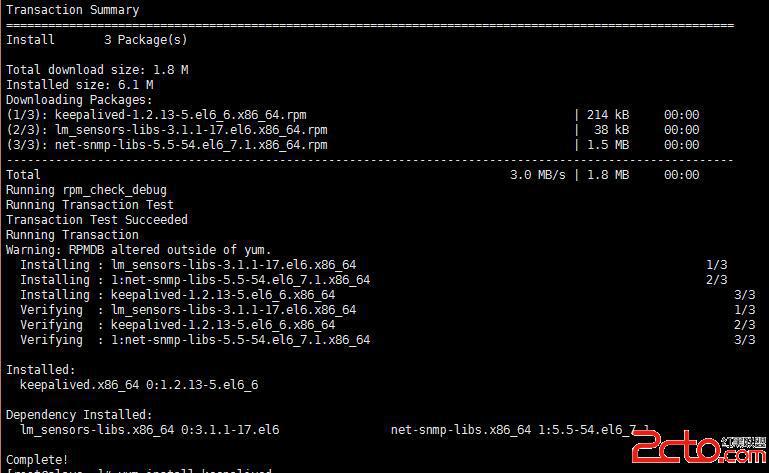Click the keepalived-1.2.13-5.el6_6.x86_64.rpm download line
Viewport: 769px width, 473px height.
coord(353,115)
